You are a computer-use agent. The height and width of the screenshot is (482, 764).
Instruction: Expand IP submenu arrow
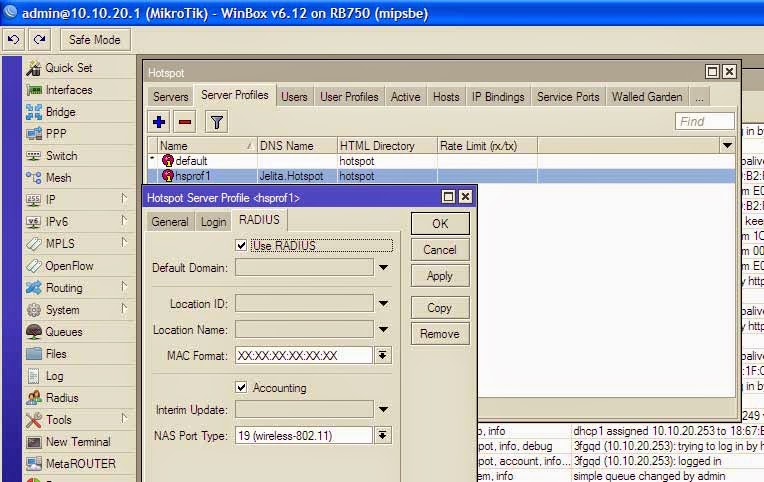click(x=124, y=198)
